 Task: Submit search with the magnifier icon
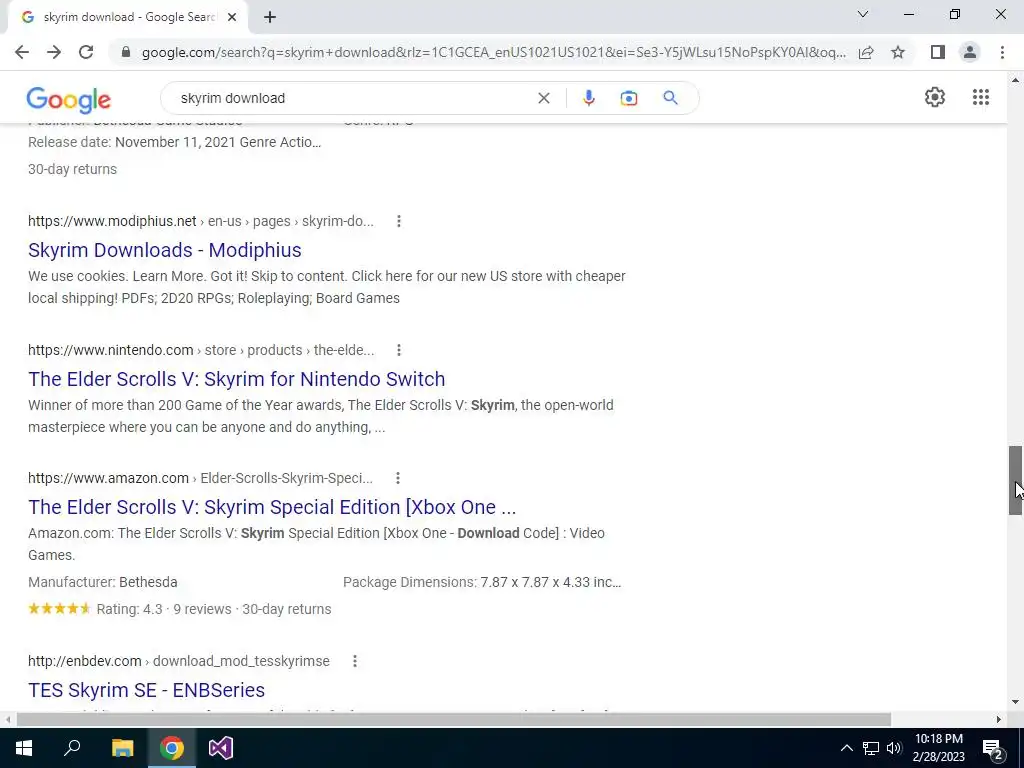click(670, 98)
